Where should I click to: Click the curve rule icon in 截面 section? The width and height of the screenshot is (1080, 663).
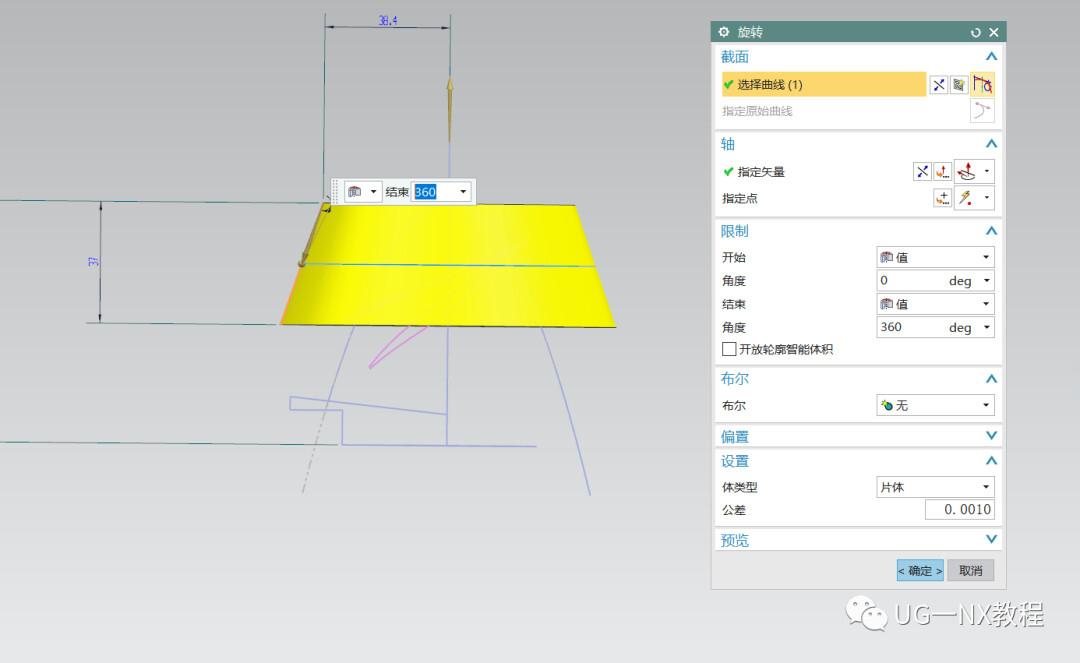tap(982, 85)
